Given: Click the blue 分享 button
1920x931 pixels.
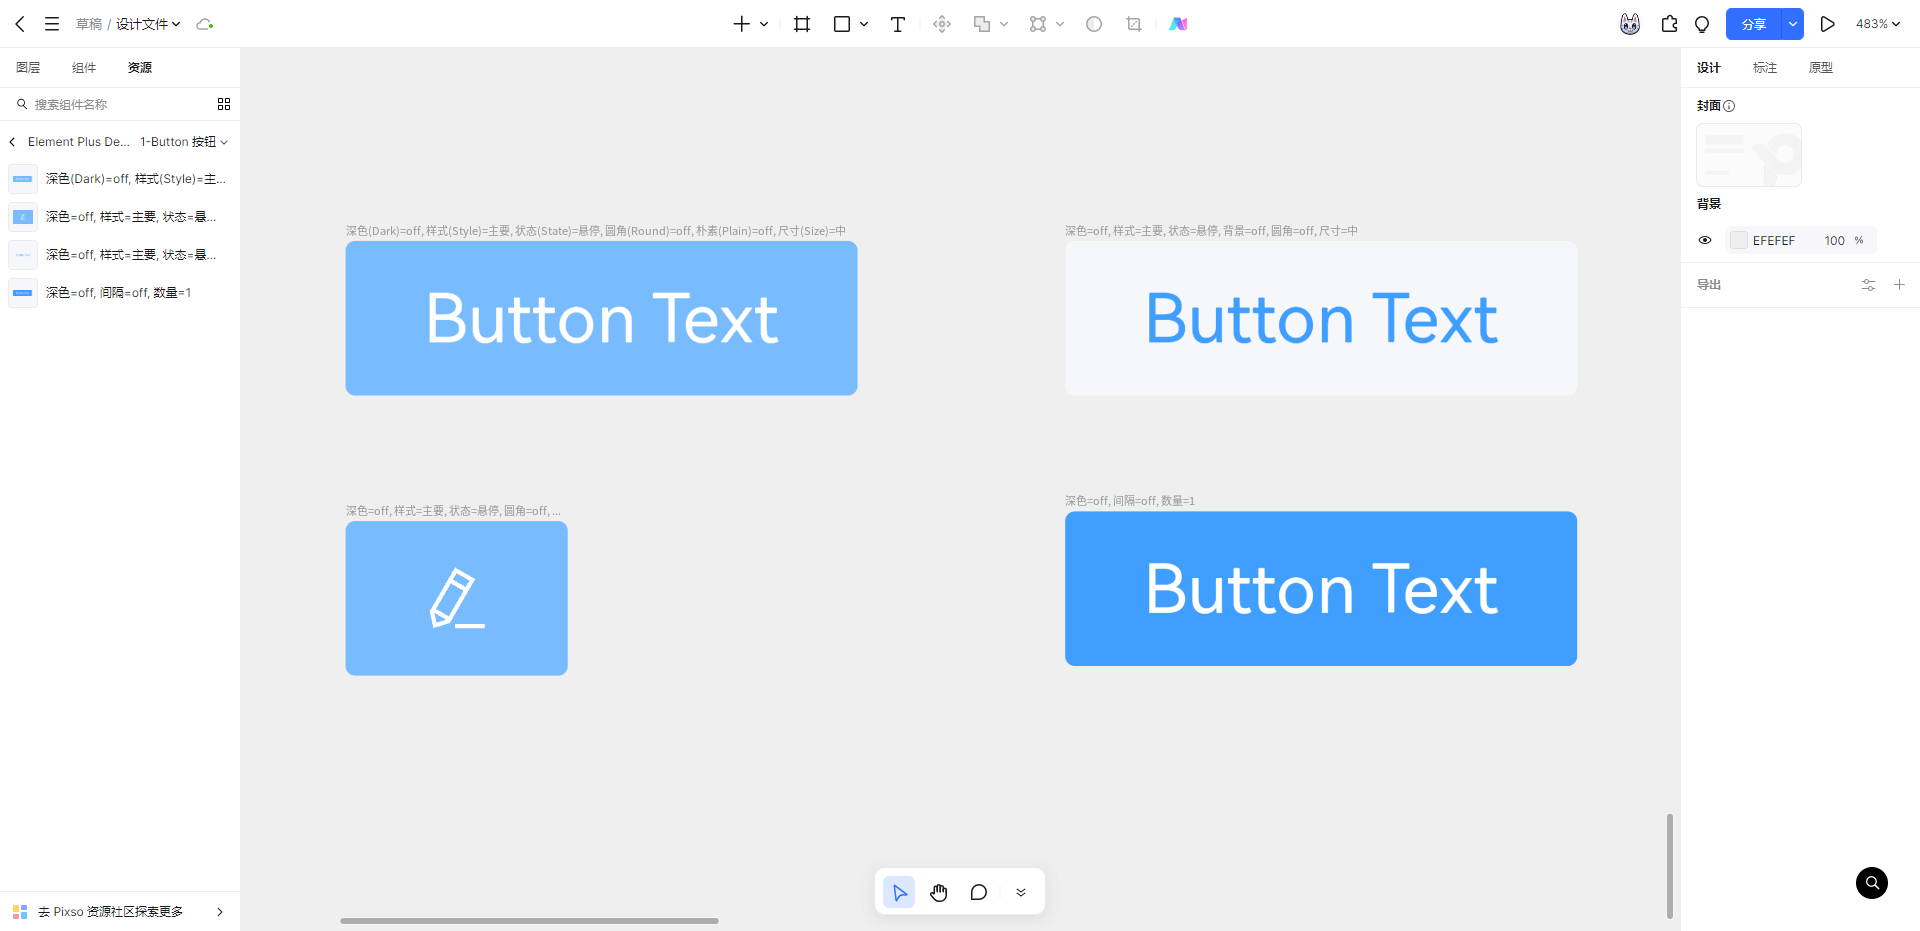Looking at the screenshot, I should [x=1753, y=24].
